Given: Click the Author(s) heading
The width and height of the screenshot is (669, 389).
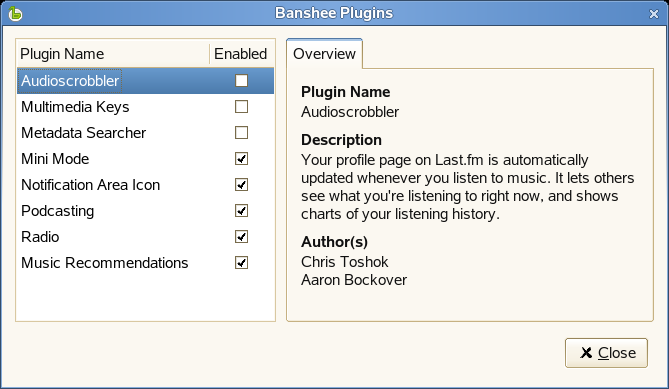Looking at the screenshot, I should point(334,242).
